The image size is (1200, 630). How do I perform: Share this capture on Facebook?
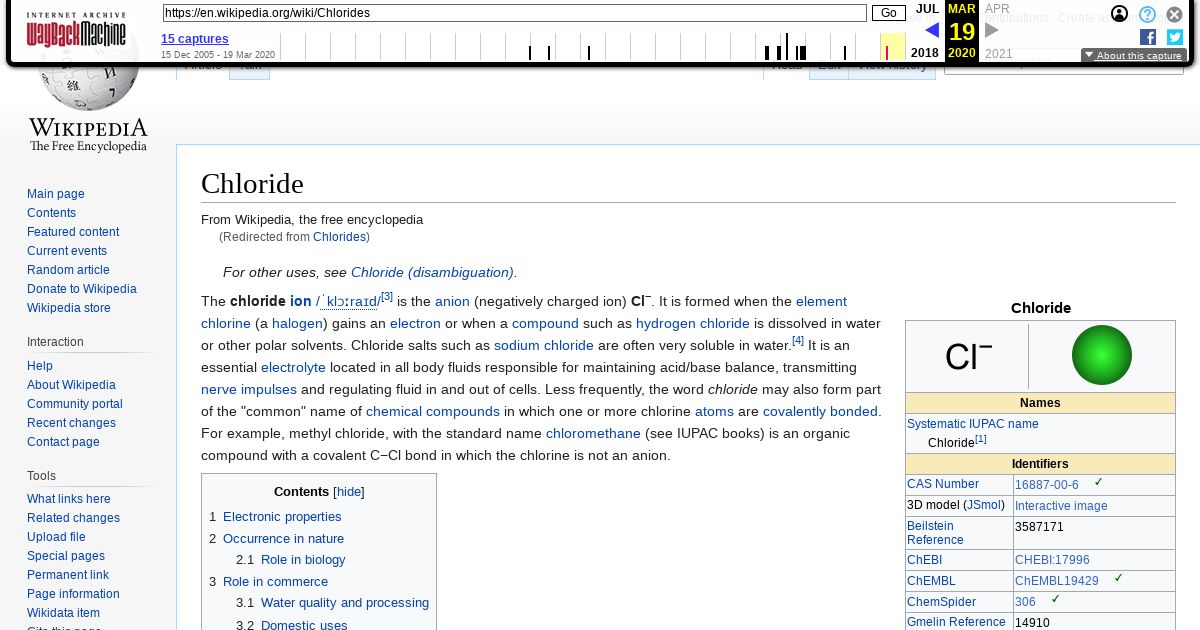(x=1148, y=37)
